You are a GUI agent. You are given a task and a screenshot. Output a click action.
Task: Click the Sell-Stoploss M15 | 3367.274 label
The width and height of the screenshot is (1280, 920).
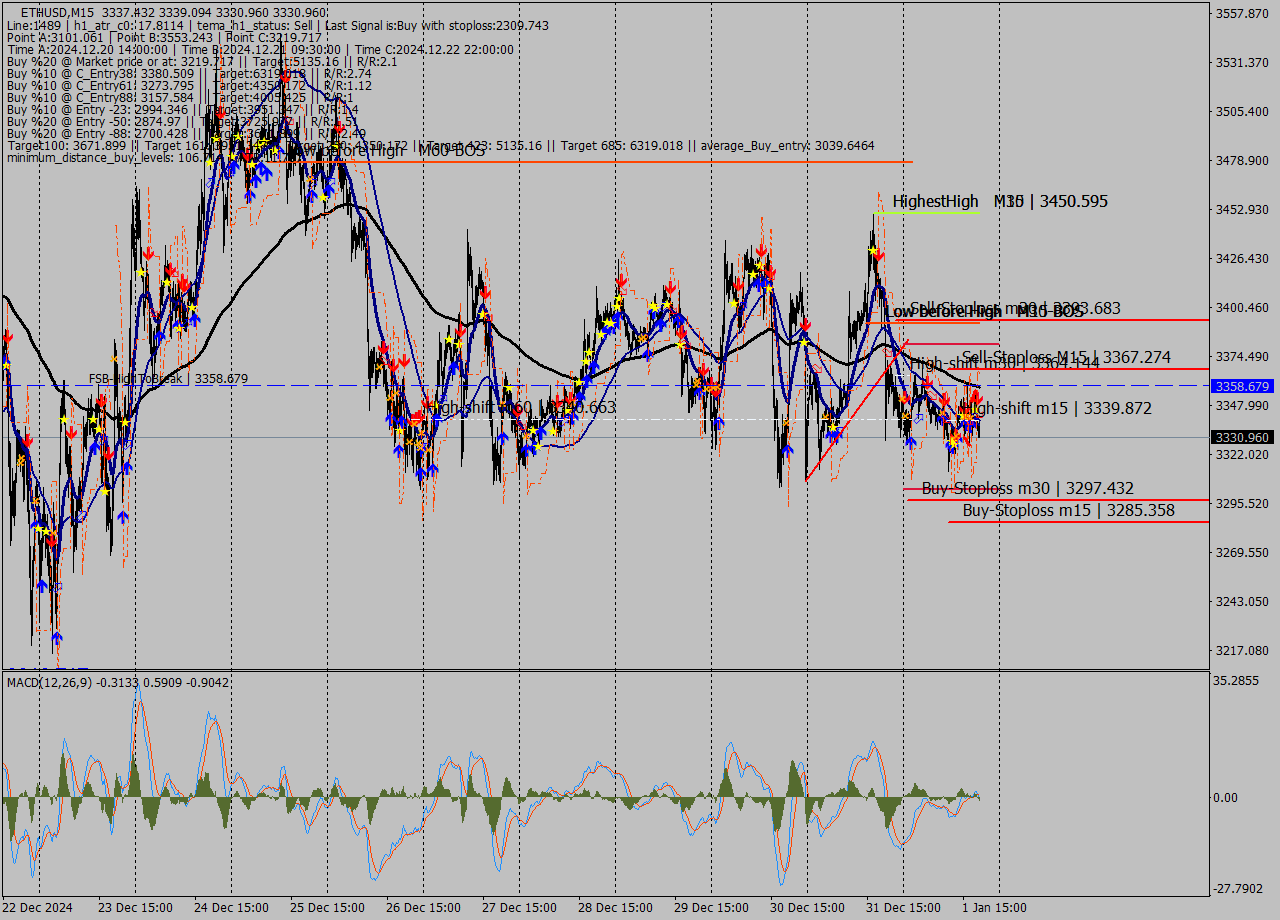pos(1066,357)
